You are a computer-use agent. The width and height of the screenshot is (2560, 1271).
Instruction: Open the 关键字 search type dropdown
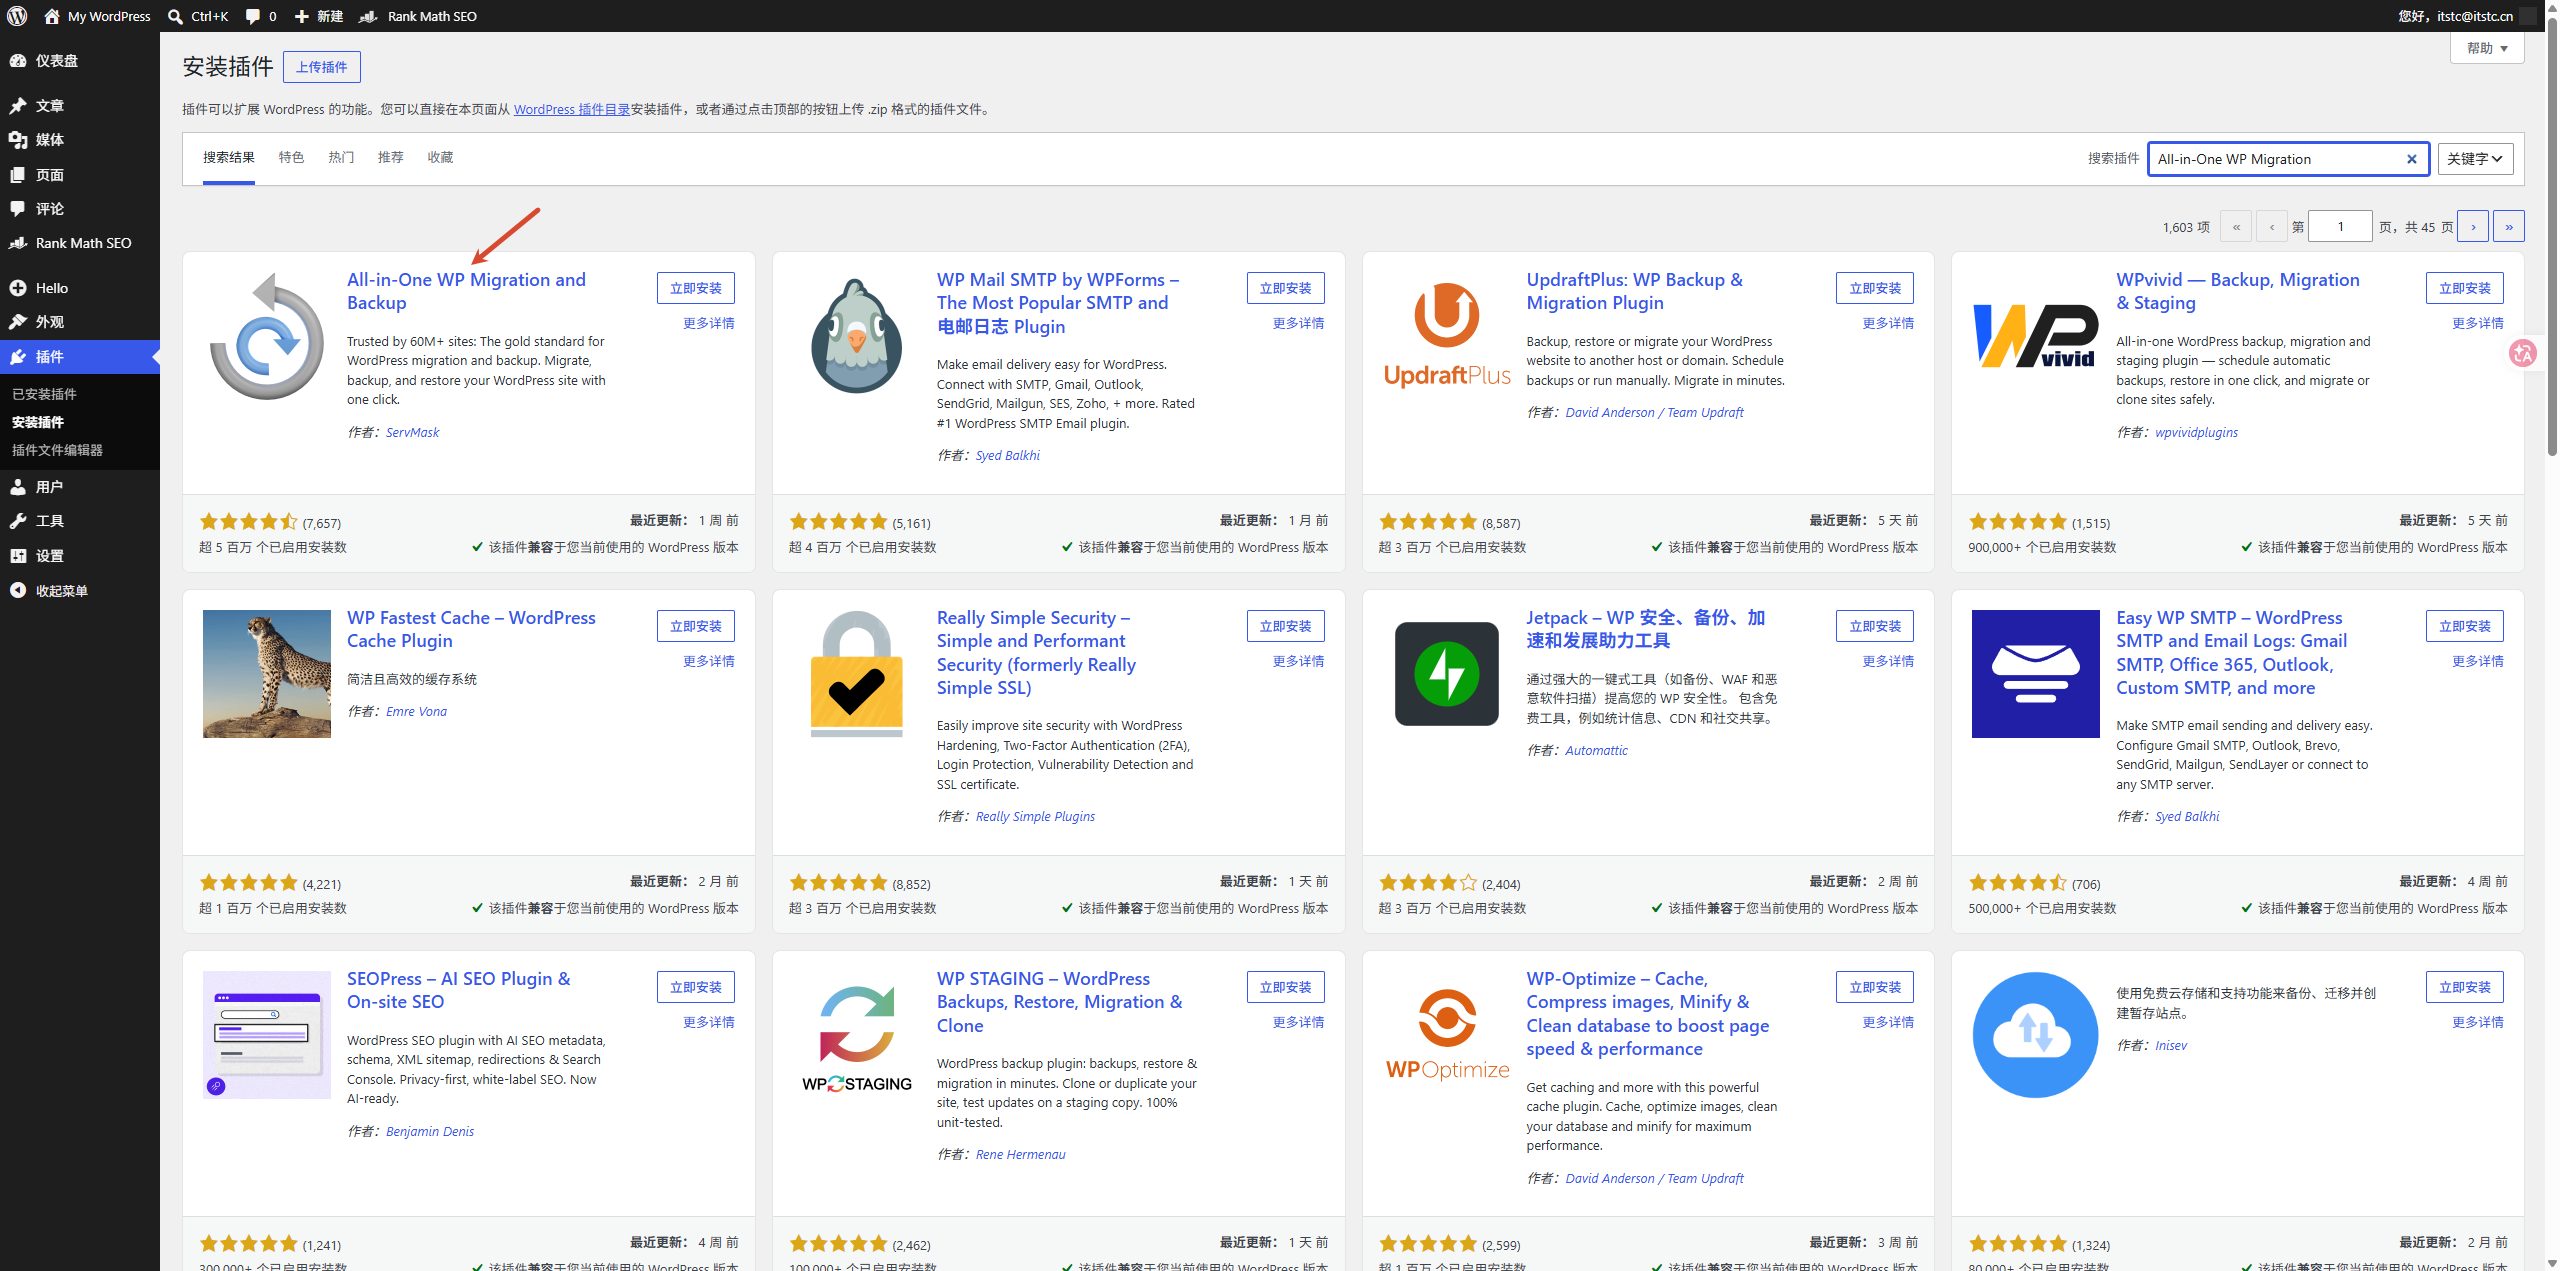2475,159
